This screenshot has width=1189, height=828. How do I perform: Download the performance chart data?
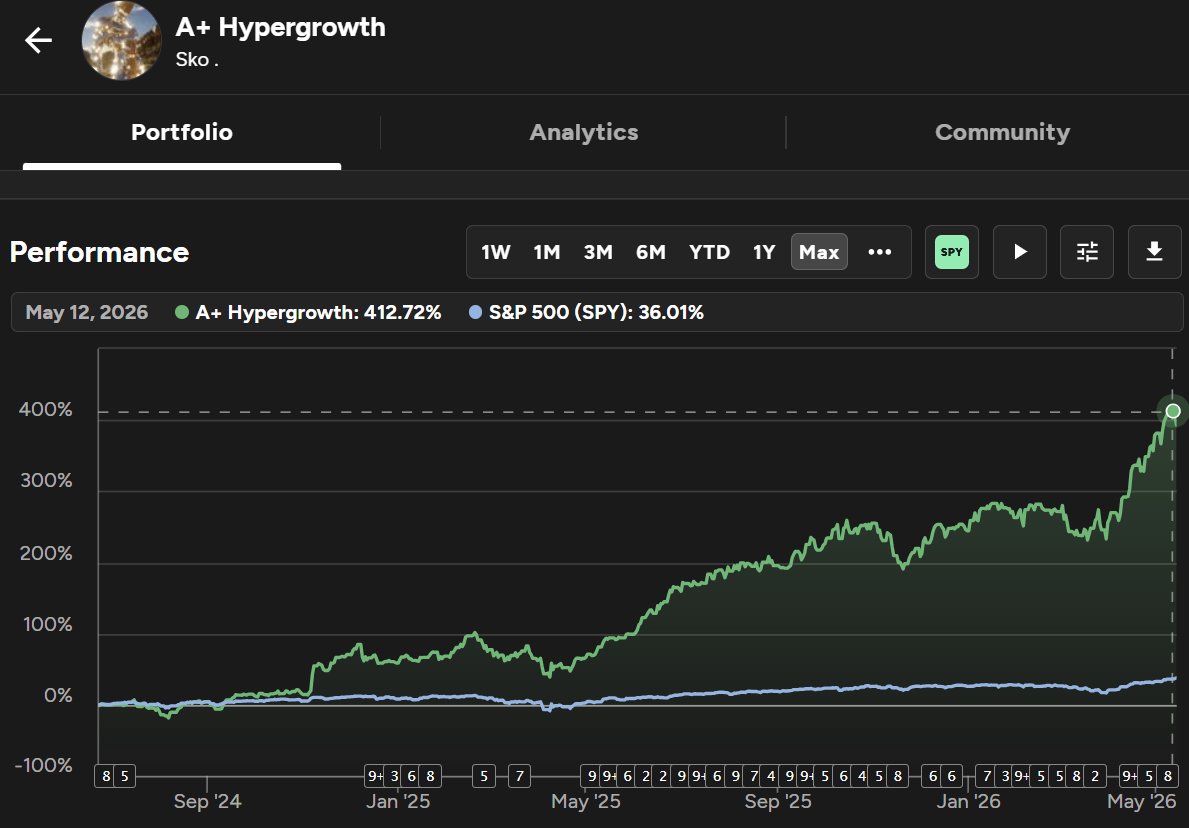click(x=1154, y=252)
